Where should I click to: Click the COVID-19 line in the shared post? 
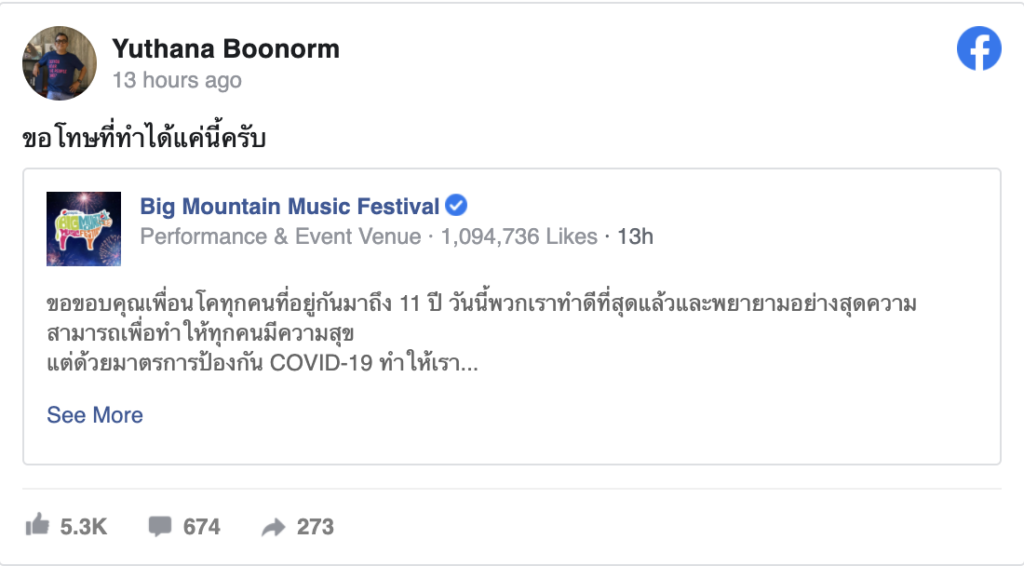click(x=262, y=364)
